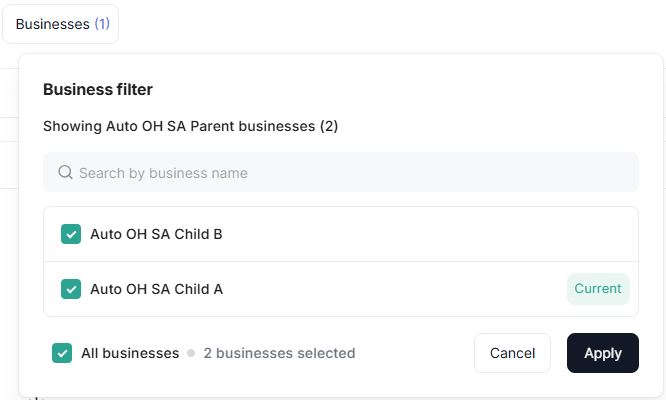The width and height of the screenshot is (666, 400).
Task: Click the Business filter heading
Action: click(98, 90)
